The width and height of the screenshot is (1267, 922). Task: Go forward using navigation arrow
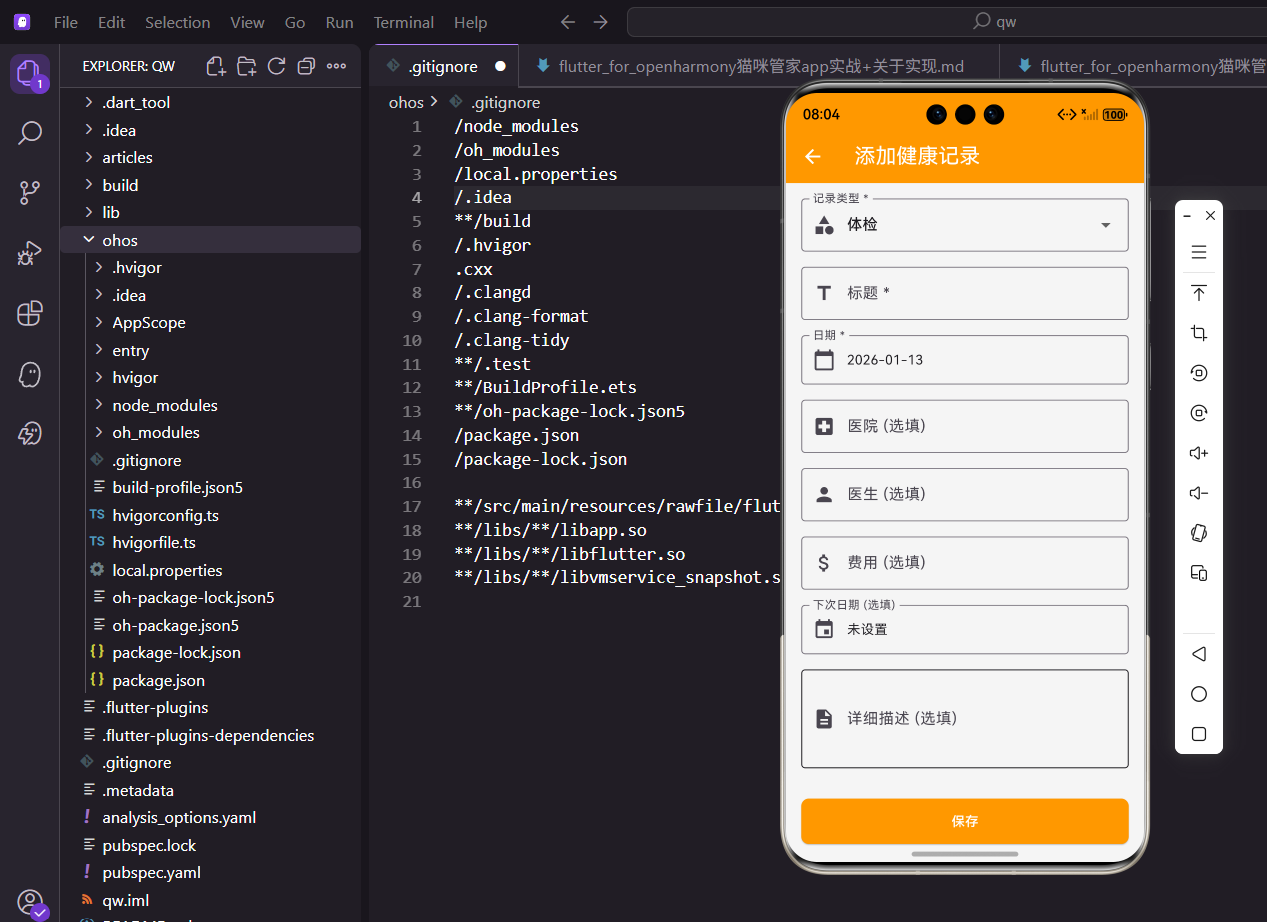600,22
